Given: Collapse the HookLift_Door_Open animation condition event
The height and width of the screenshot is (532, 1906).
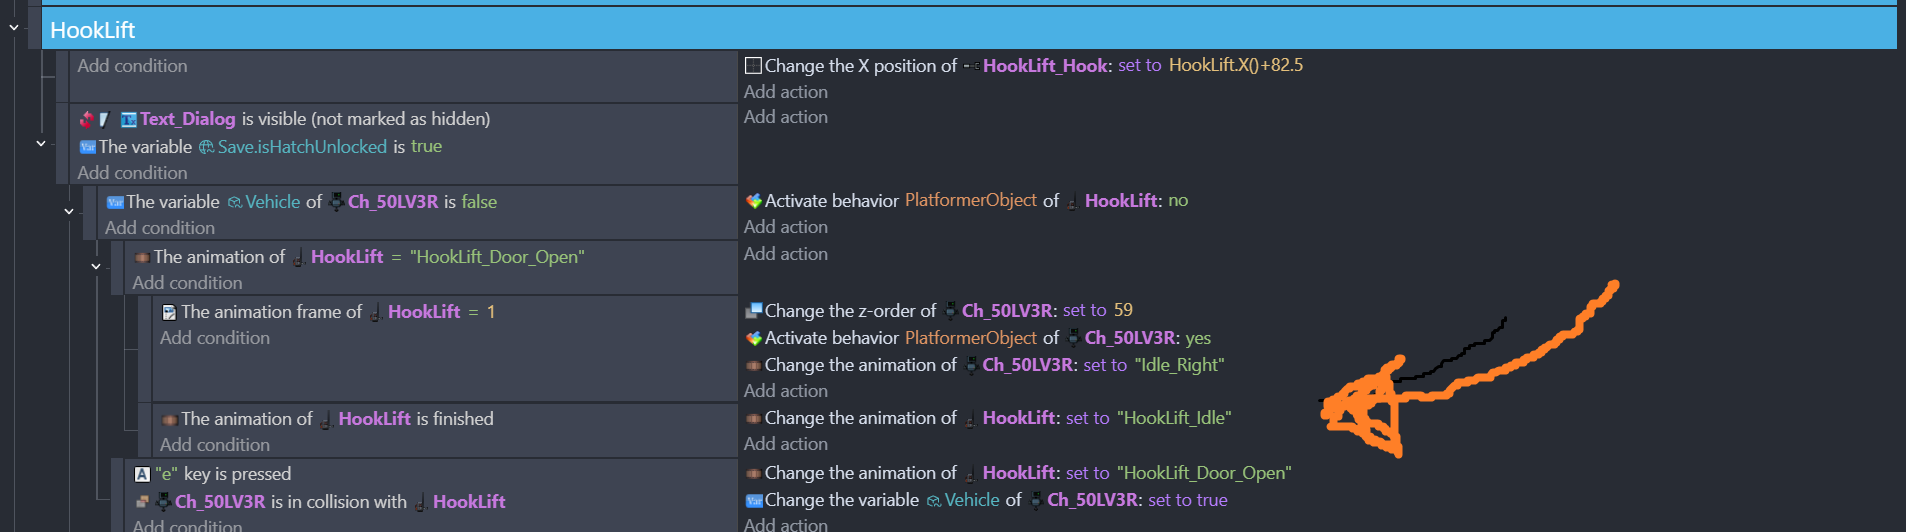Looking at the screenshot, I should click(x=96, y=267).
